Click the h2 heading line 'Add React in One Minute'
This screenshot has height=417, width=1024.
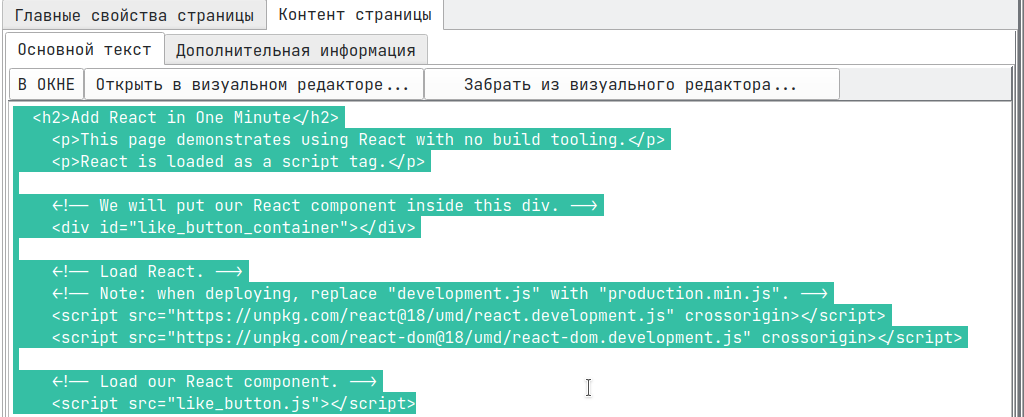point(185,118)
